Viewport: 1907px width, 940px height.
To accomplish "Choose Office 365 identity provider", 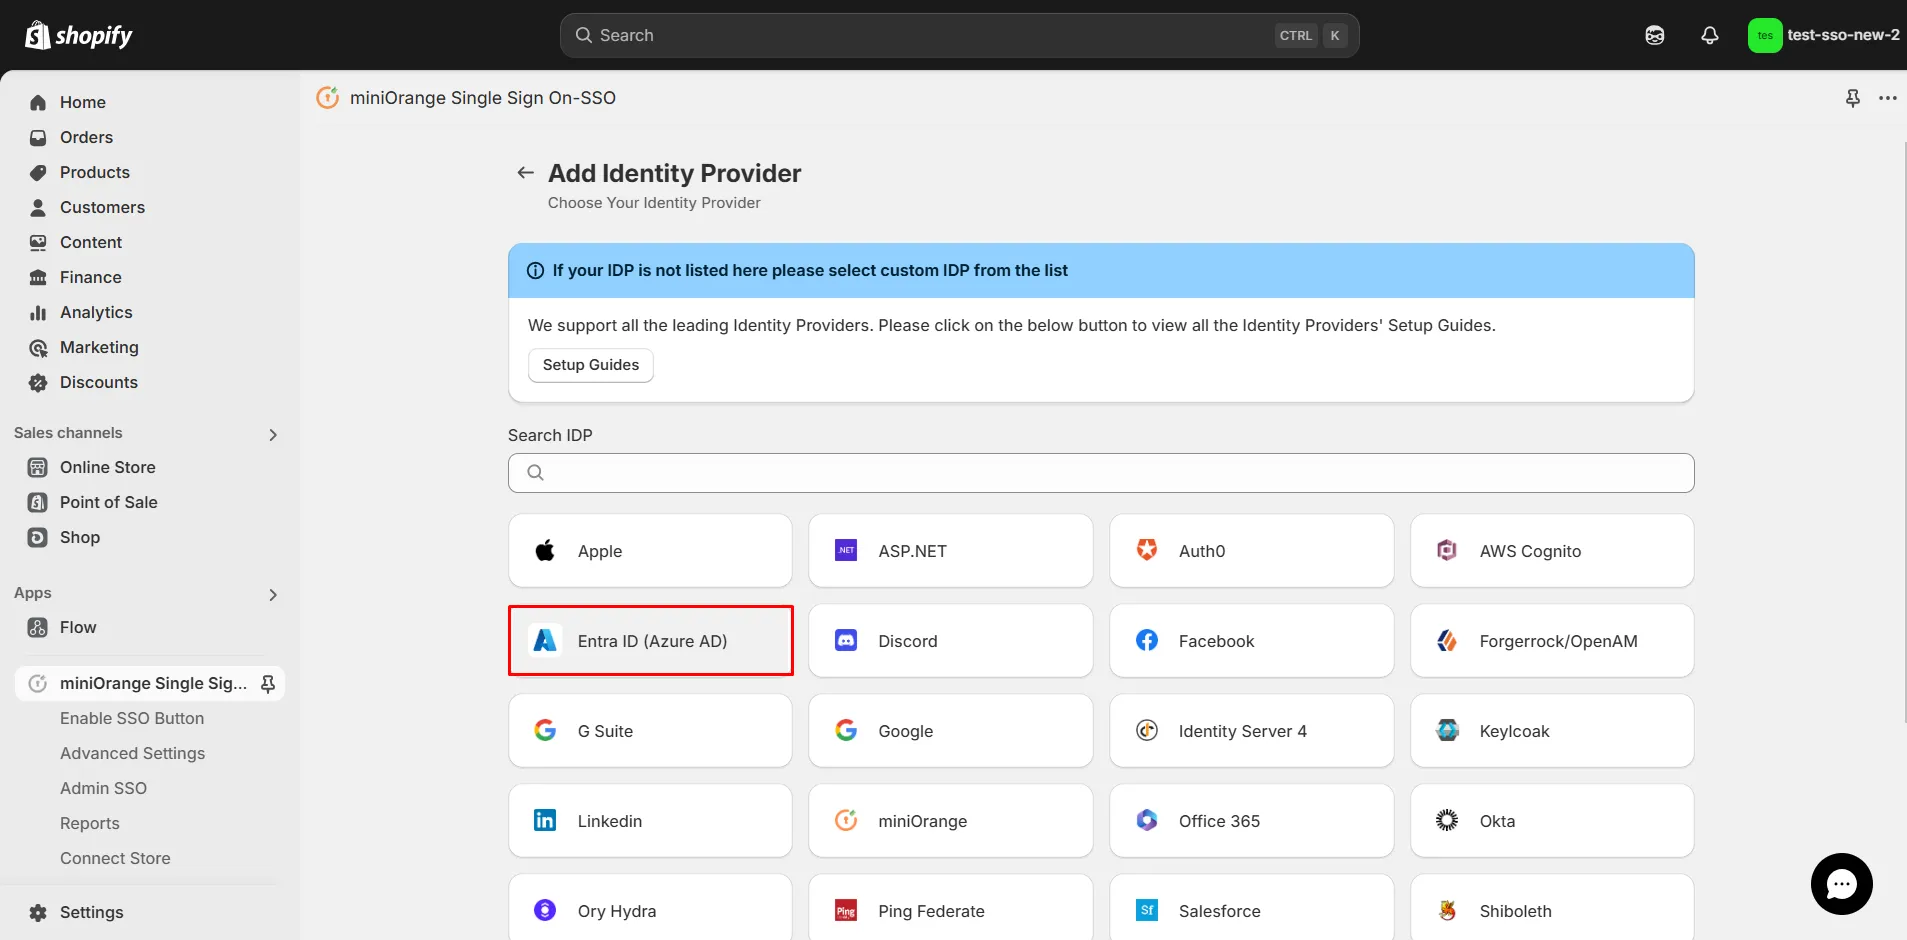I will 1251,821.
